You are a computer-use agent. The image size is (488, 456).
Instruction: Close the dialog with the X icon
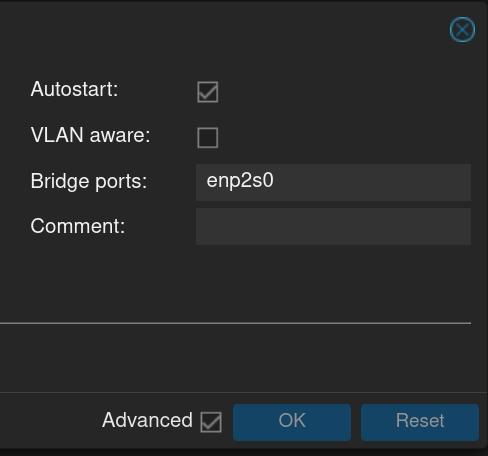click(x=462, y=30)
